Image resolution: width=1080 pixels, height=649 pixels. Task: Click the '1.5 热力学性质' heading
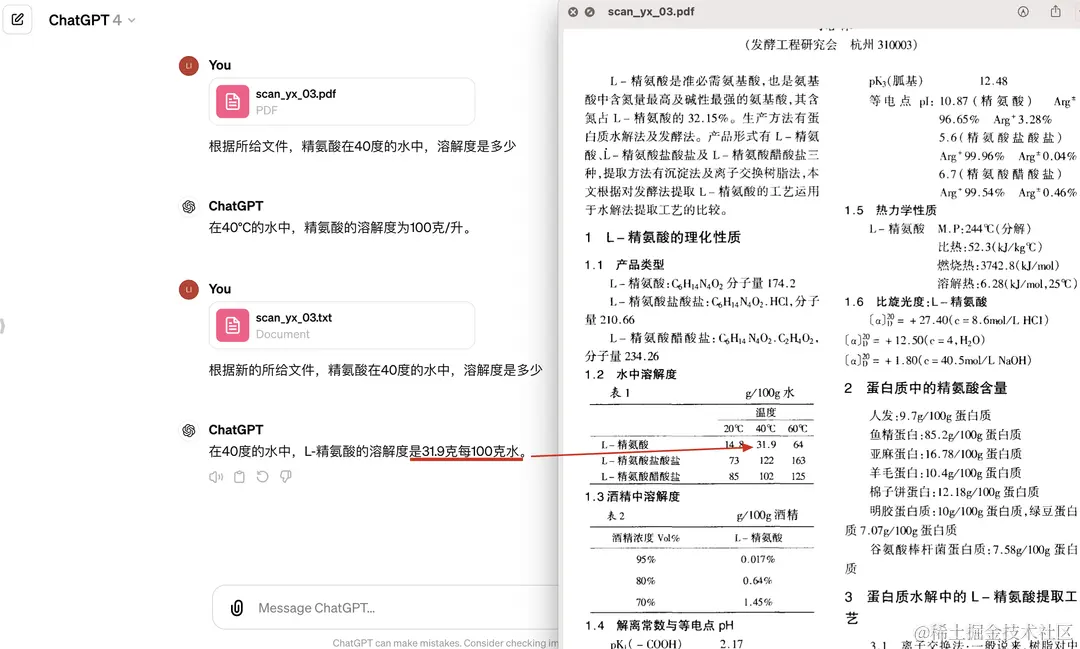(891, 210)
